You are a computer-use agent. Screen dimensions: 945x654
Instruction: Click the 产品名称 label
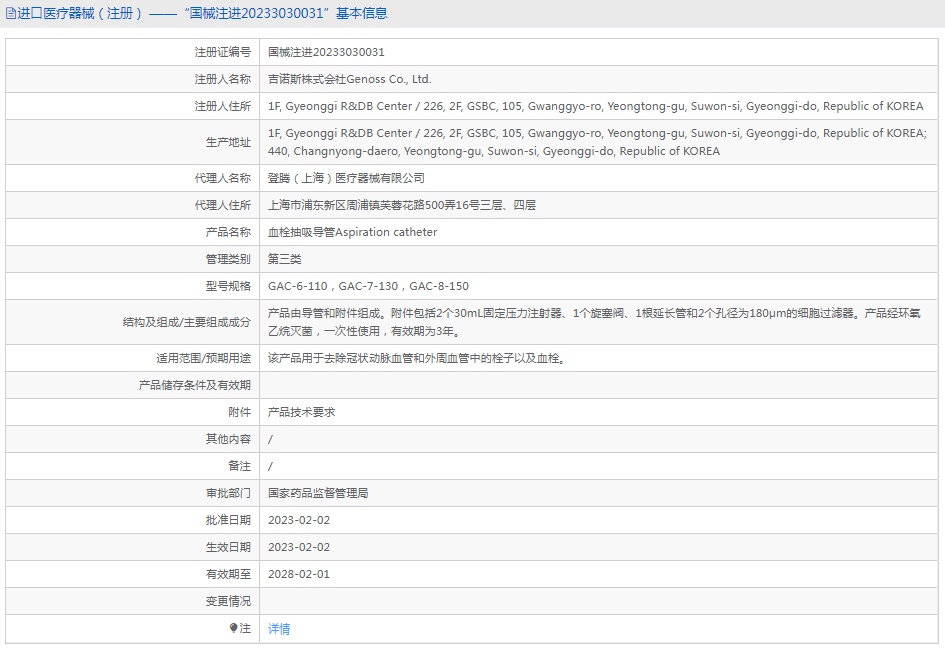click(228, 232)
